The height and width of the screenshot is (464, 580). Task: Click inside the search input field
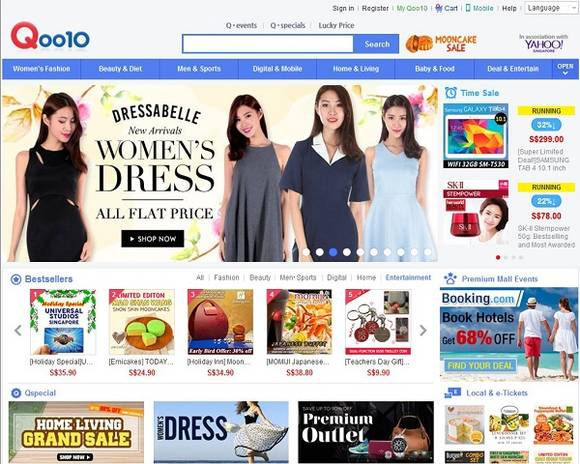point(268,44)
